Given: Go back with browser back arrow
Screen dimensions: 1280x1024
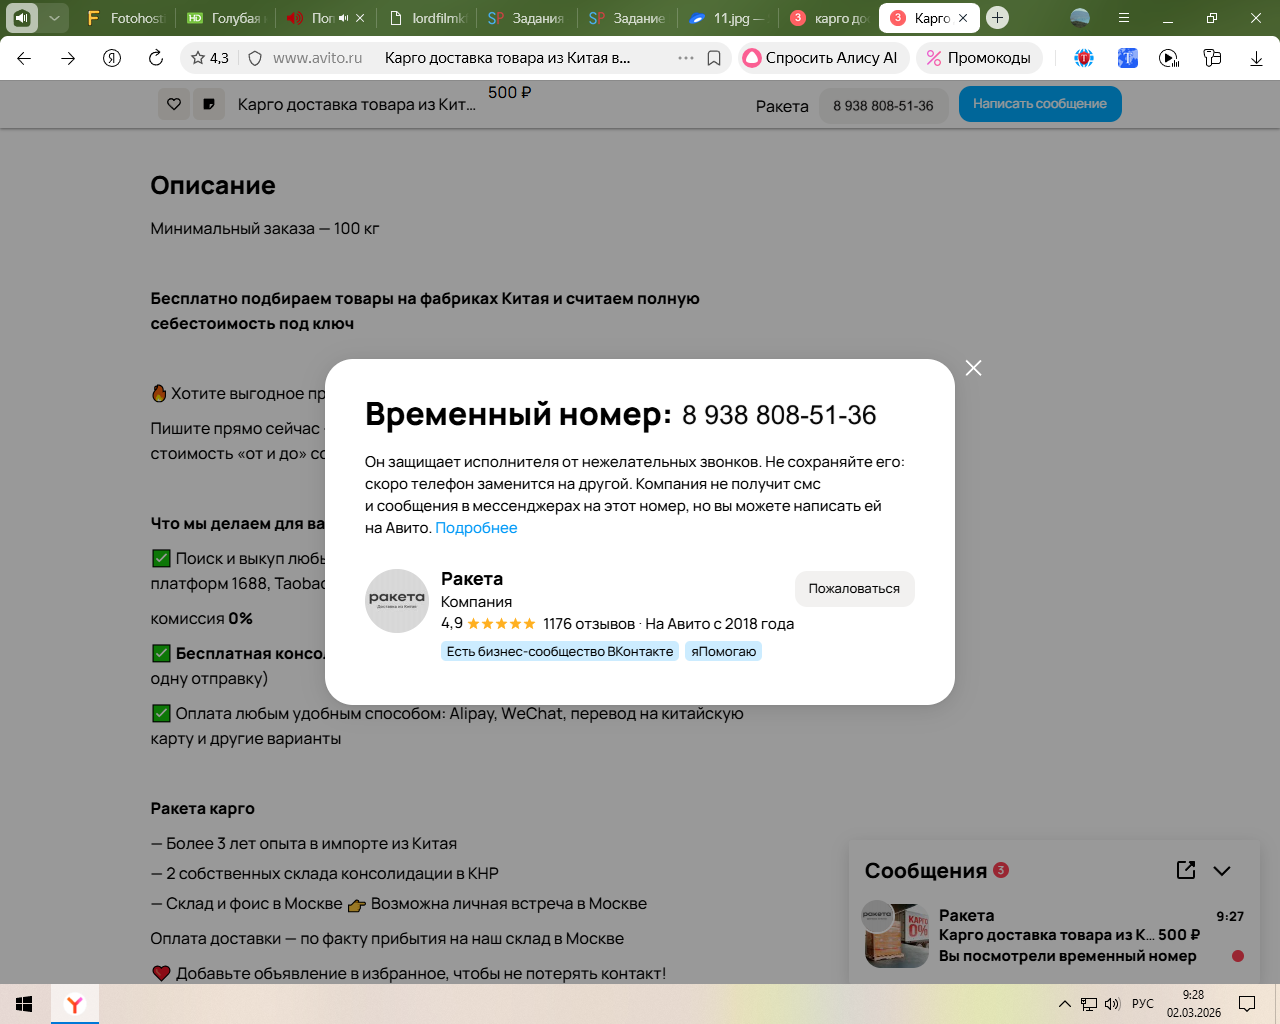Looking at the screenshot, I should pos(24,58).
